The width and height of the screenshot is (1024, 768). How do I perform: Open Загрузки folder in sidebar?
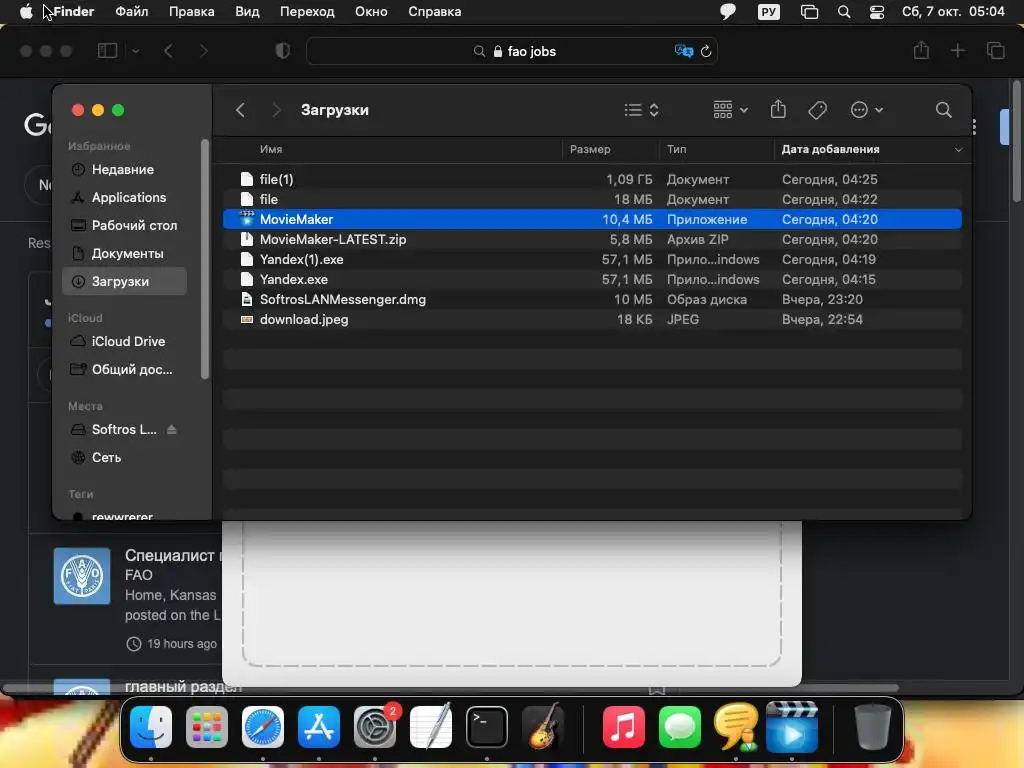click(124, 281)
